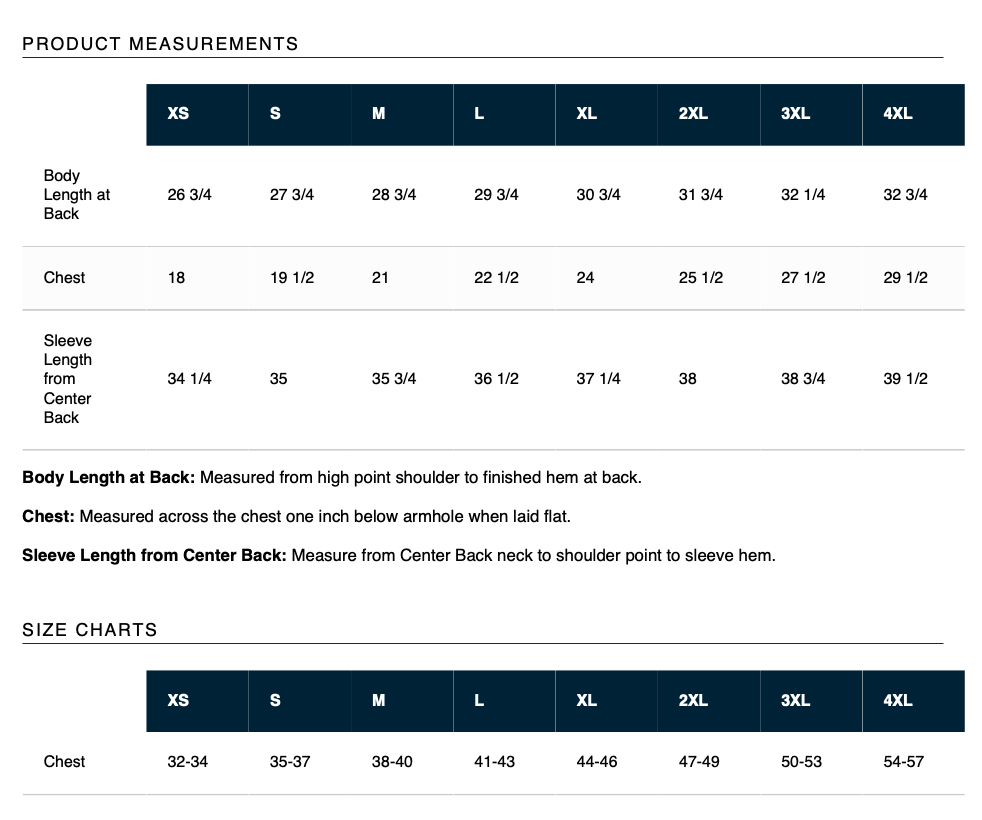The width and height of the screenshot is (982, 820).
Task: Click the 37 1/4 sleeve length value
Action: [598, 379]
